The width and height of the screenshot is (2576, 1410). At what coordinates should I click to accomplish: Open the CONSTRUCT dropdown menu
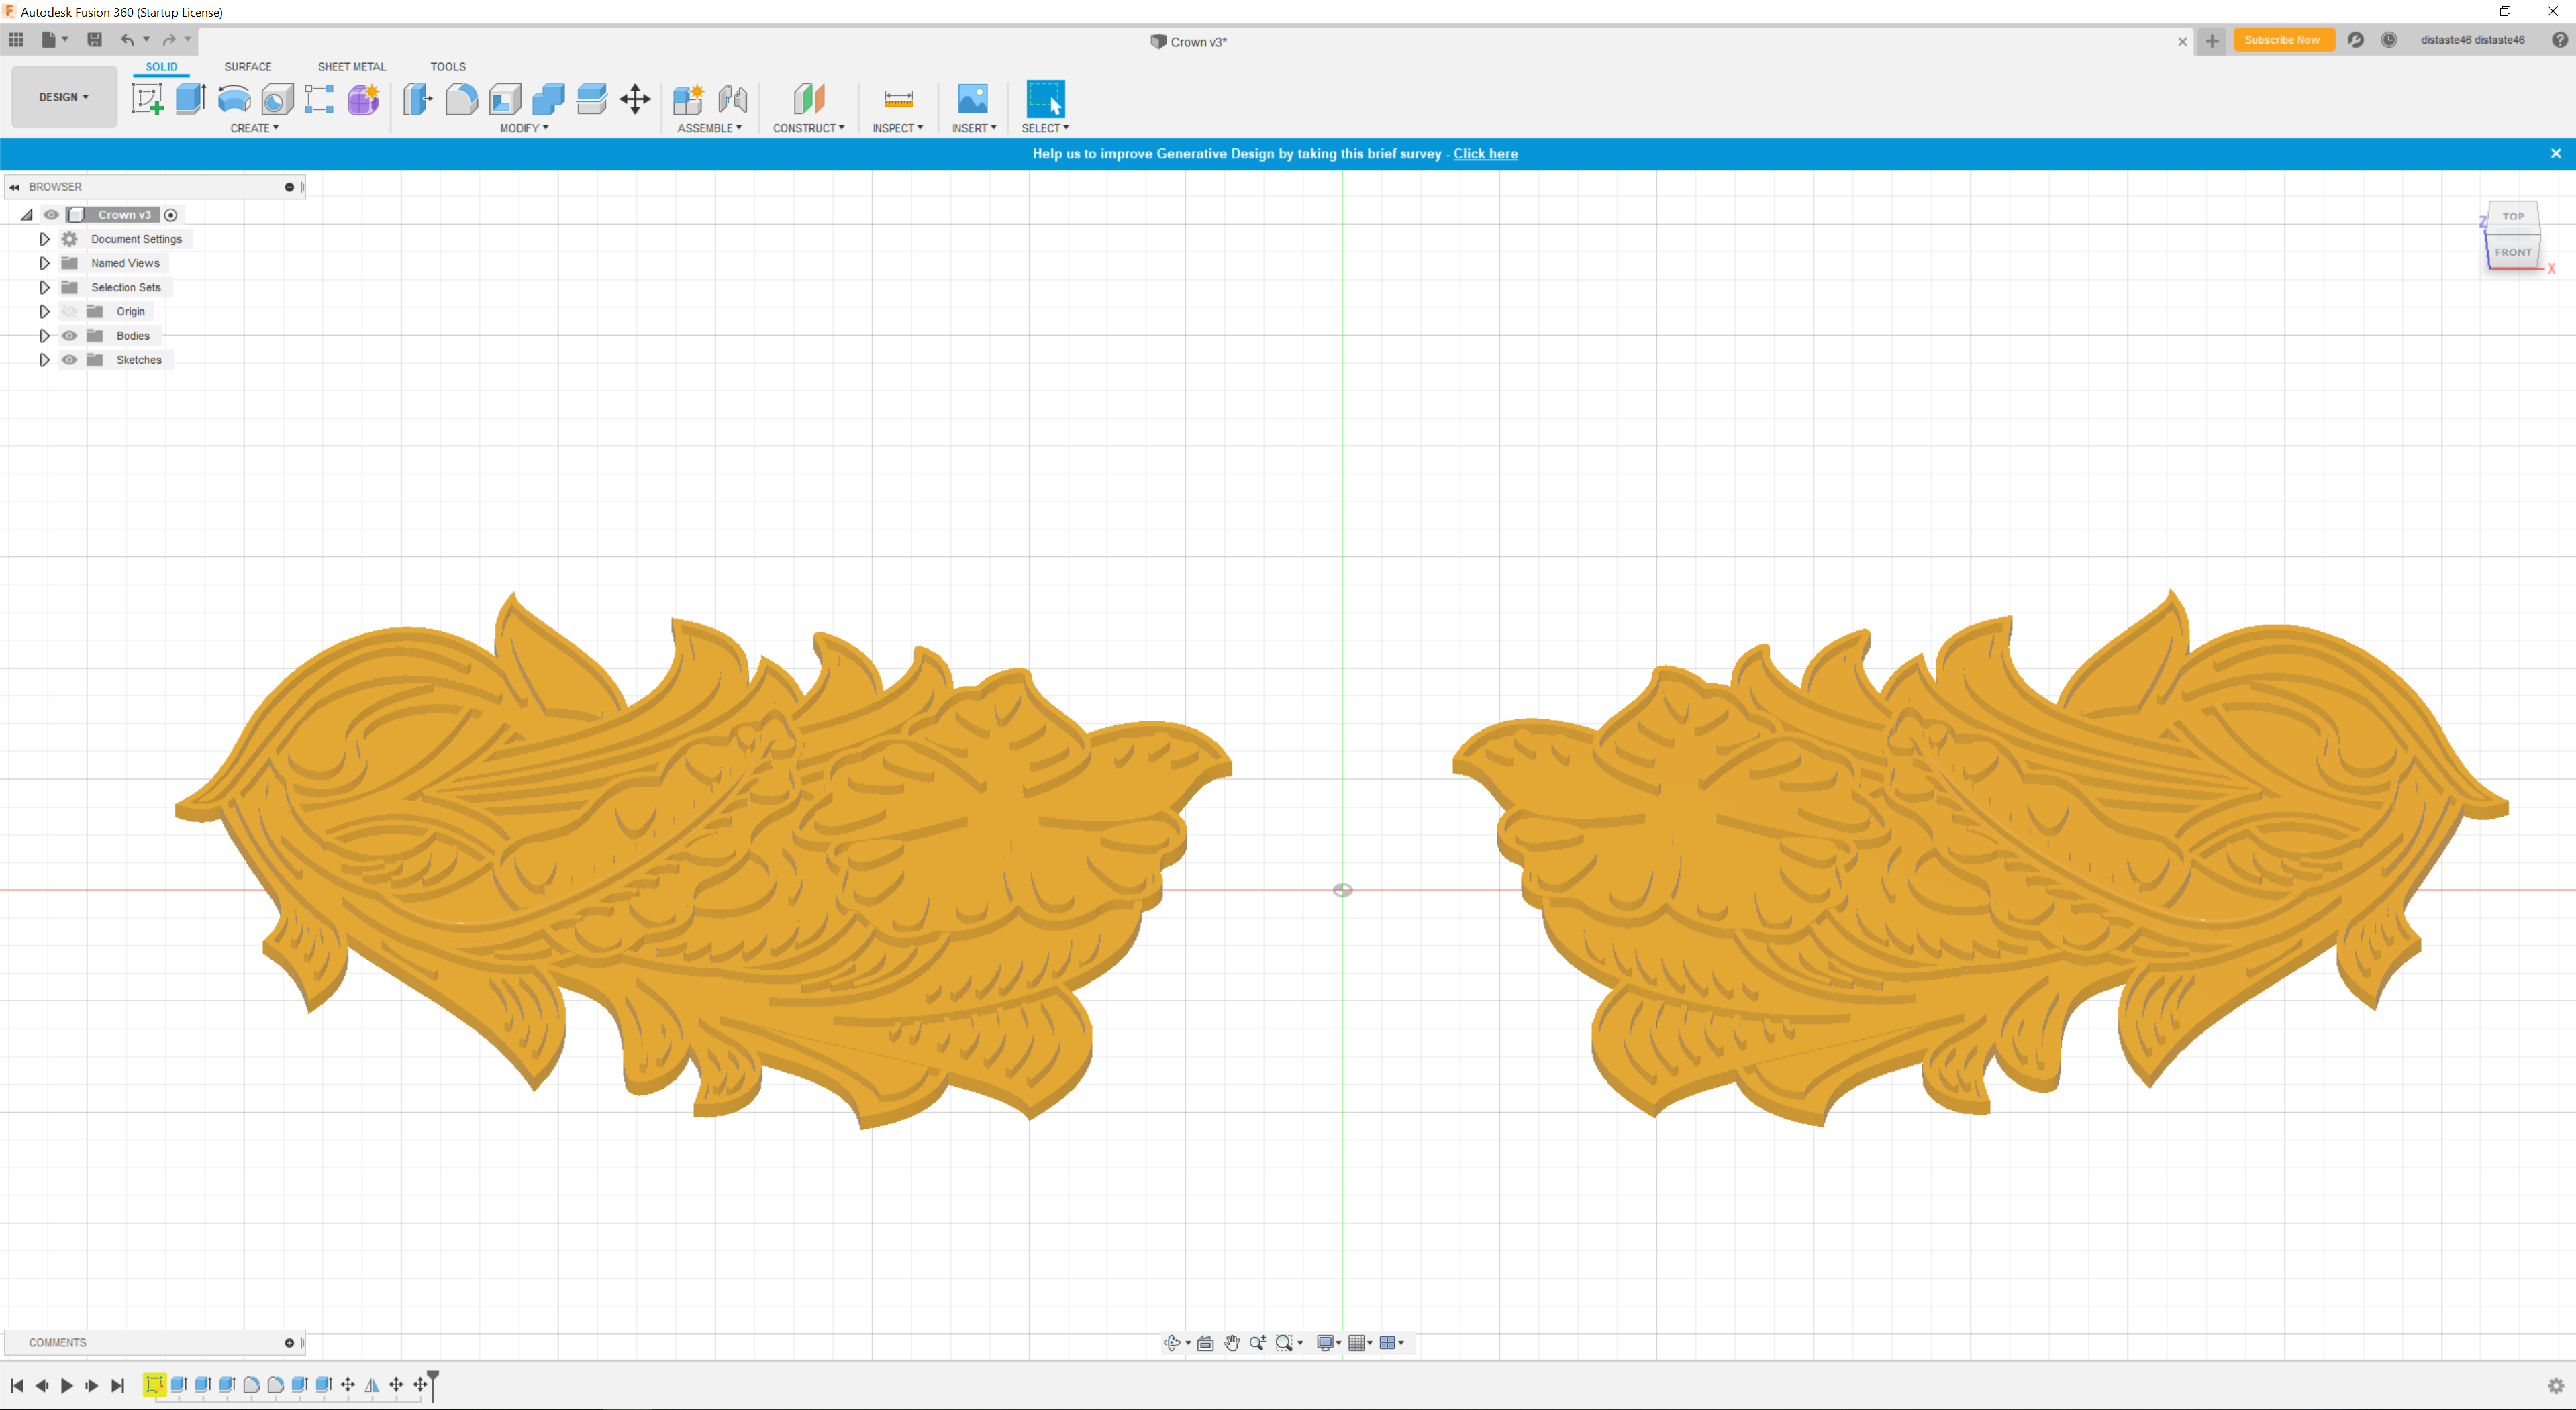point(808,128)
